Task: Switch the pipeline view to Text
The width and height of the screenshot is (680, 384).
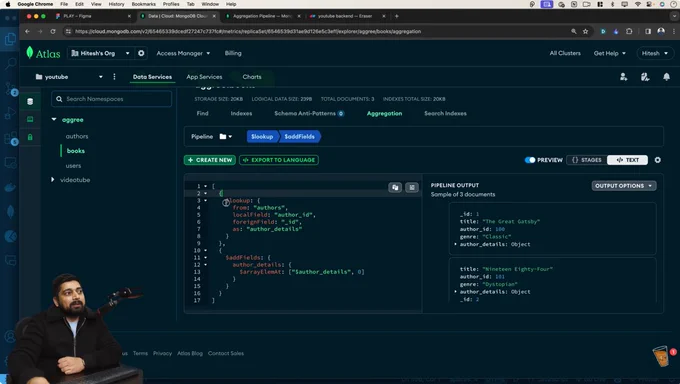Action: (x=628, y=160)
